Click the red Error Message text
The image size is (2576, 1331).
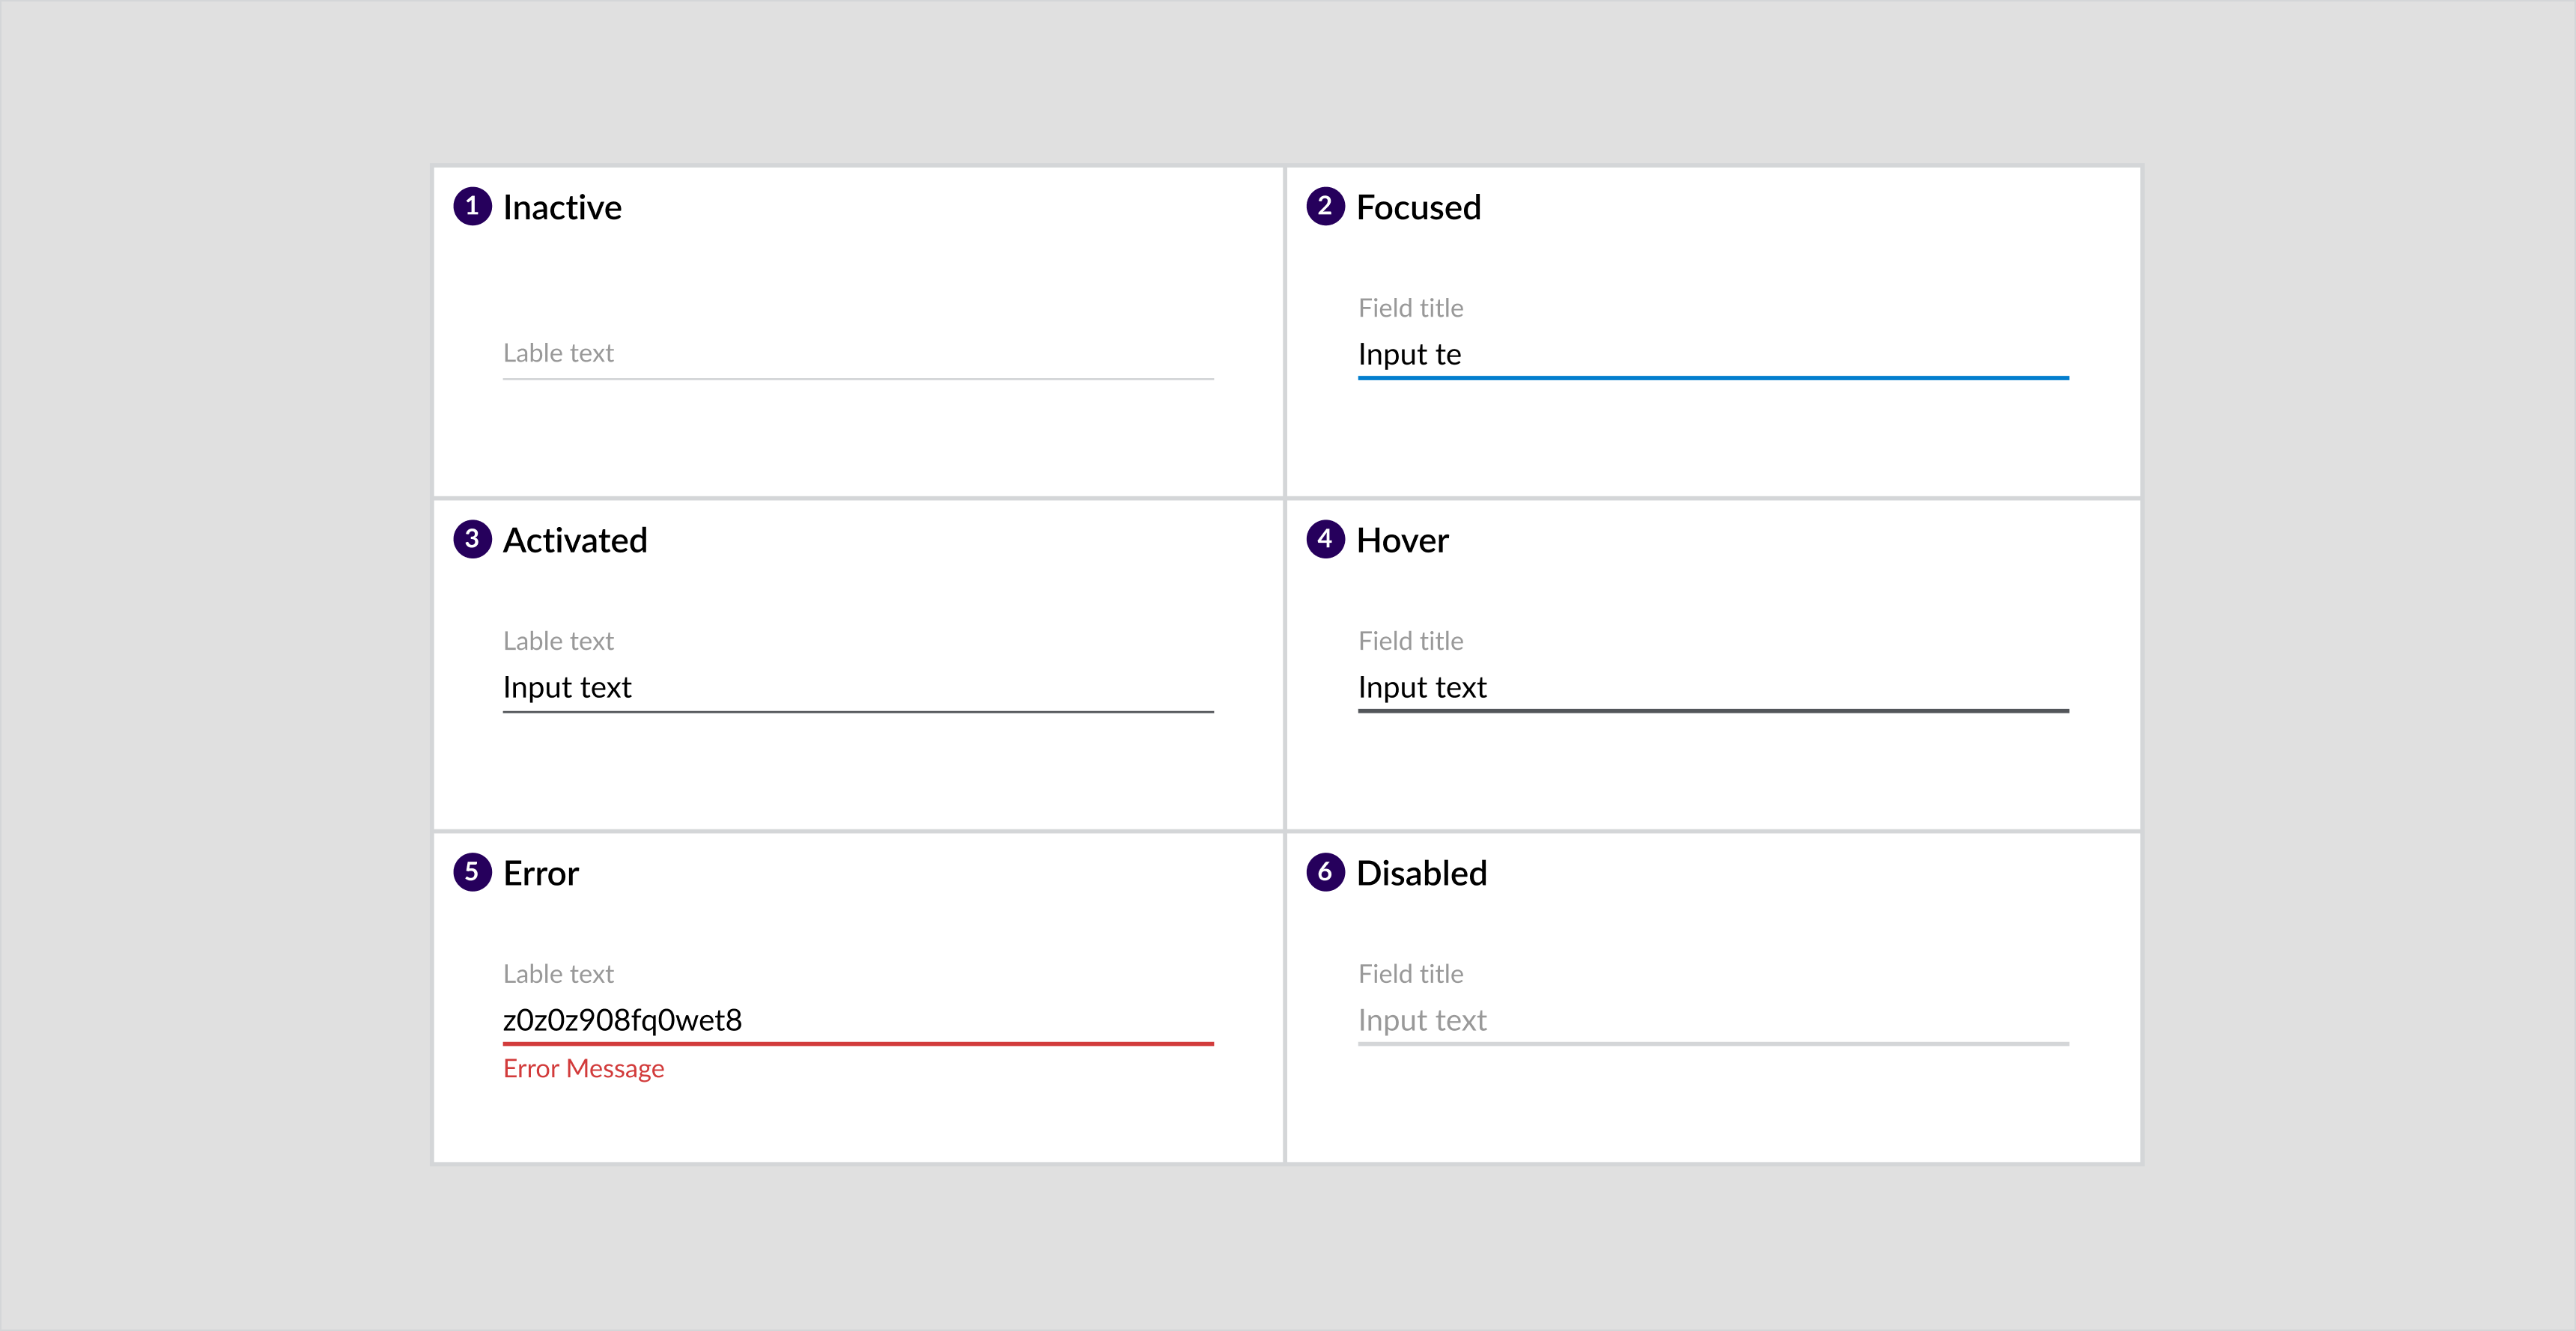click(x=583, y=1069)
